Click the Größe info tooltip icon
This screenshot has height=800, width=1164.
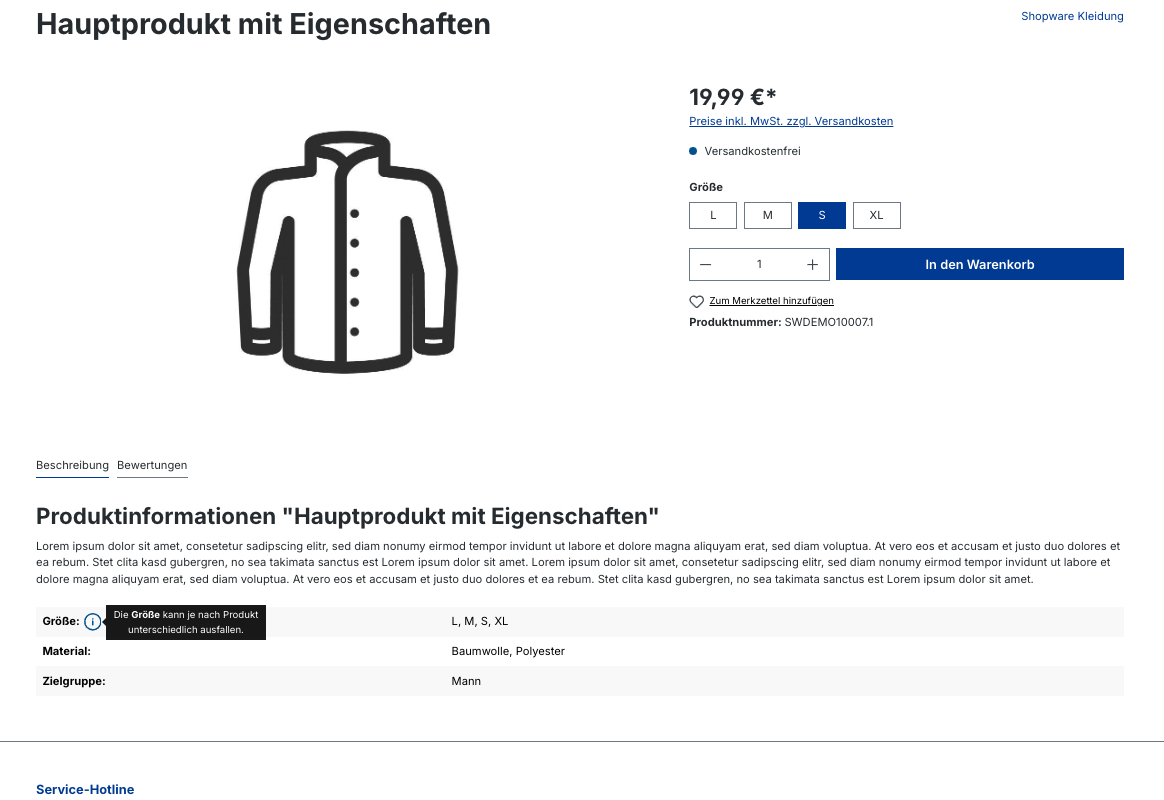(92, 622)
